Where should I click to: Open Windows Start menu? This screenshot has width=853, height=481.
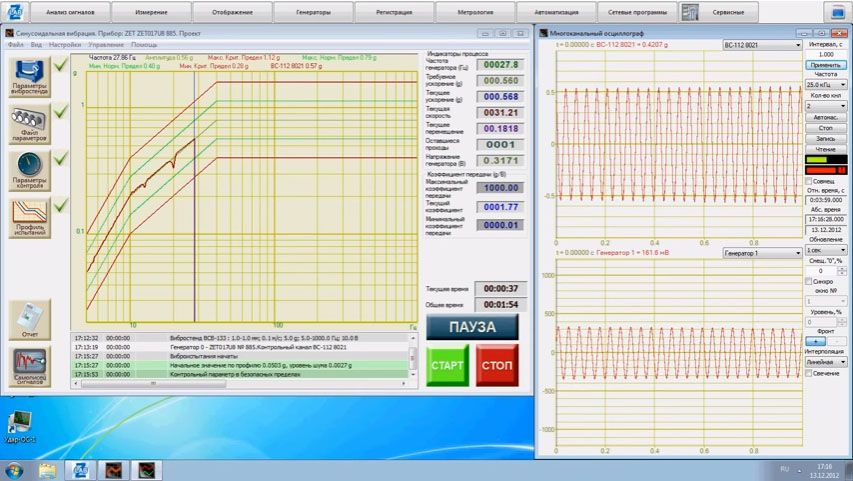(14, 470)
